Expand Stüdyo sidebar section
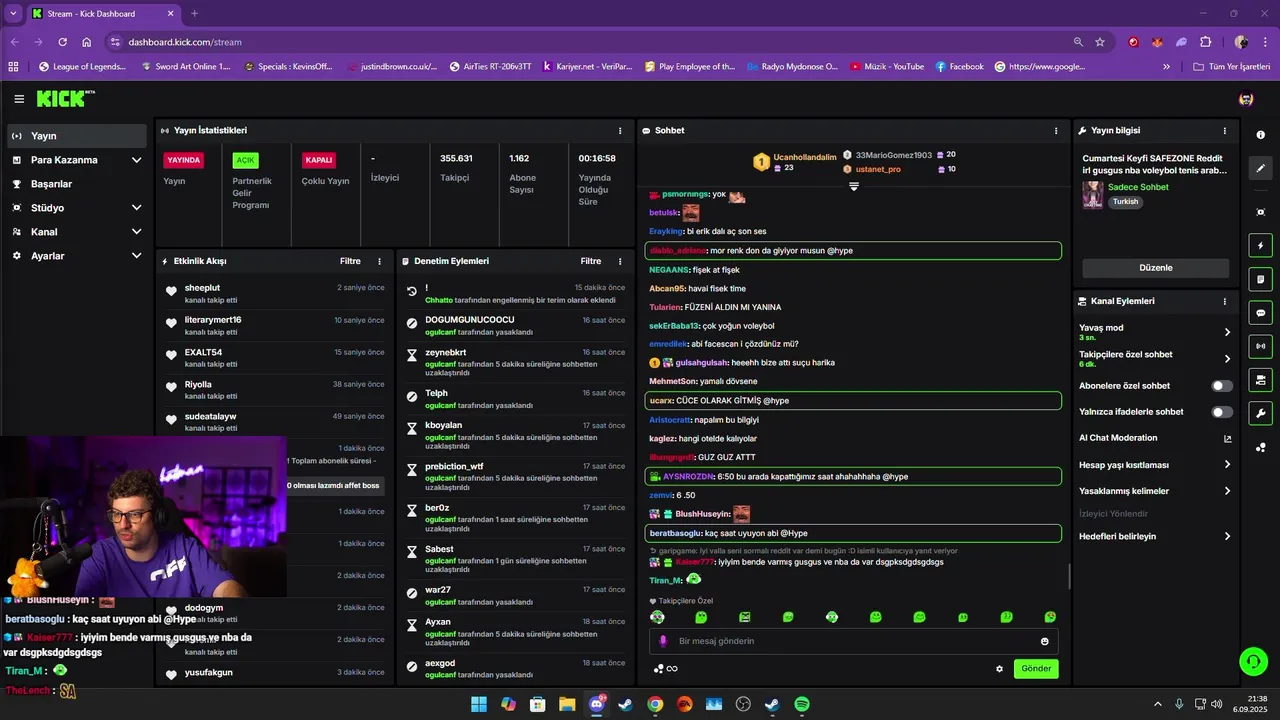 (136, 208)
